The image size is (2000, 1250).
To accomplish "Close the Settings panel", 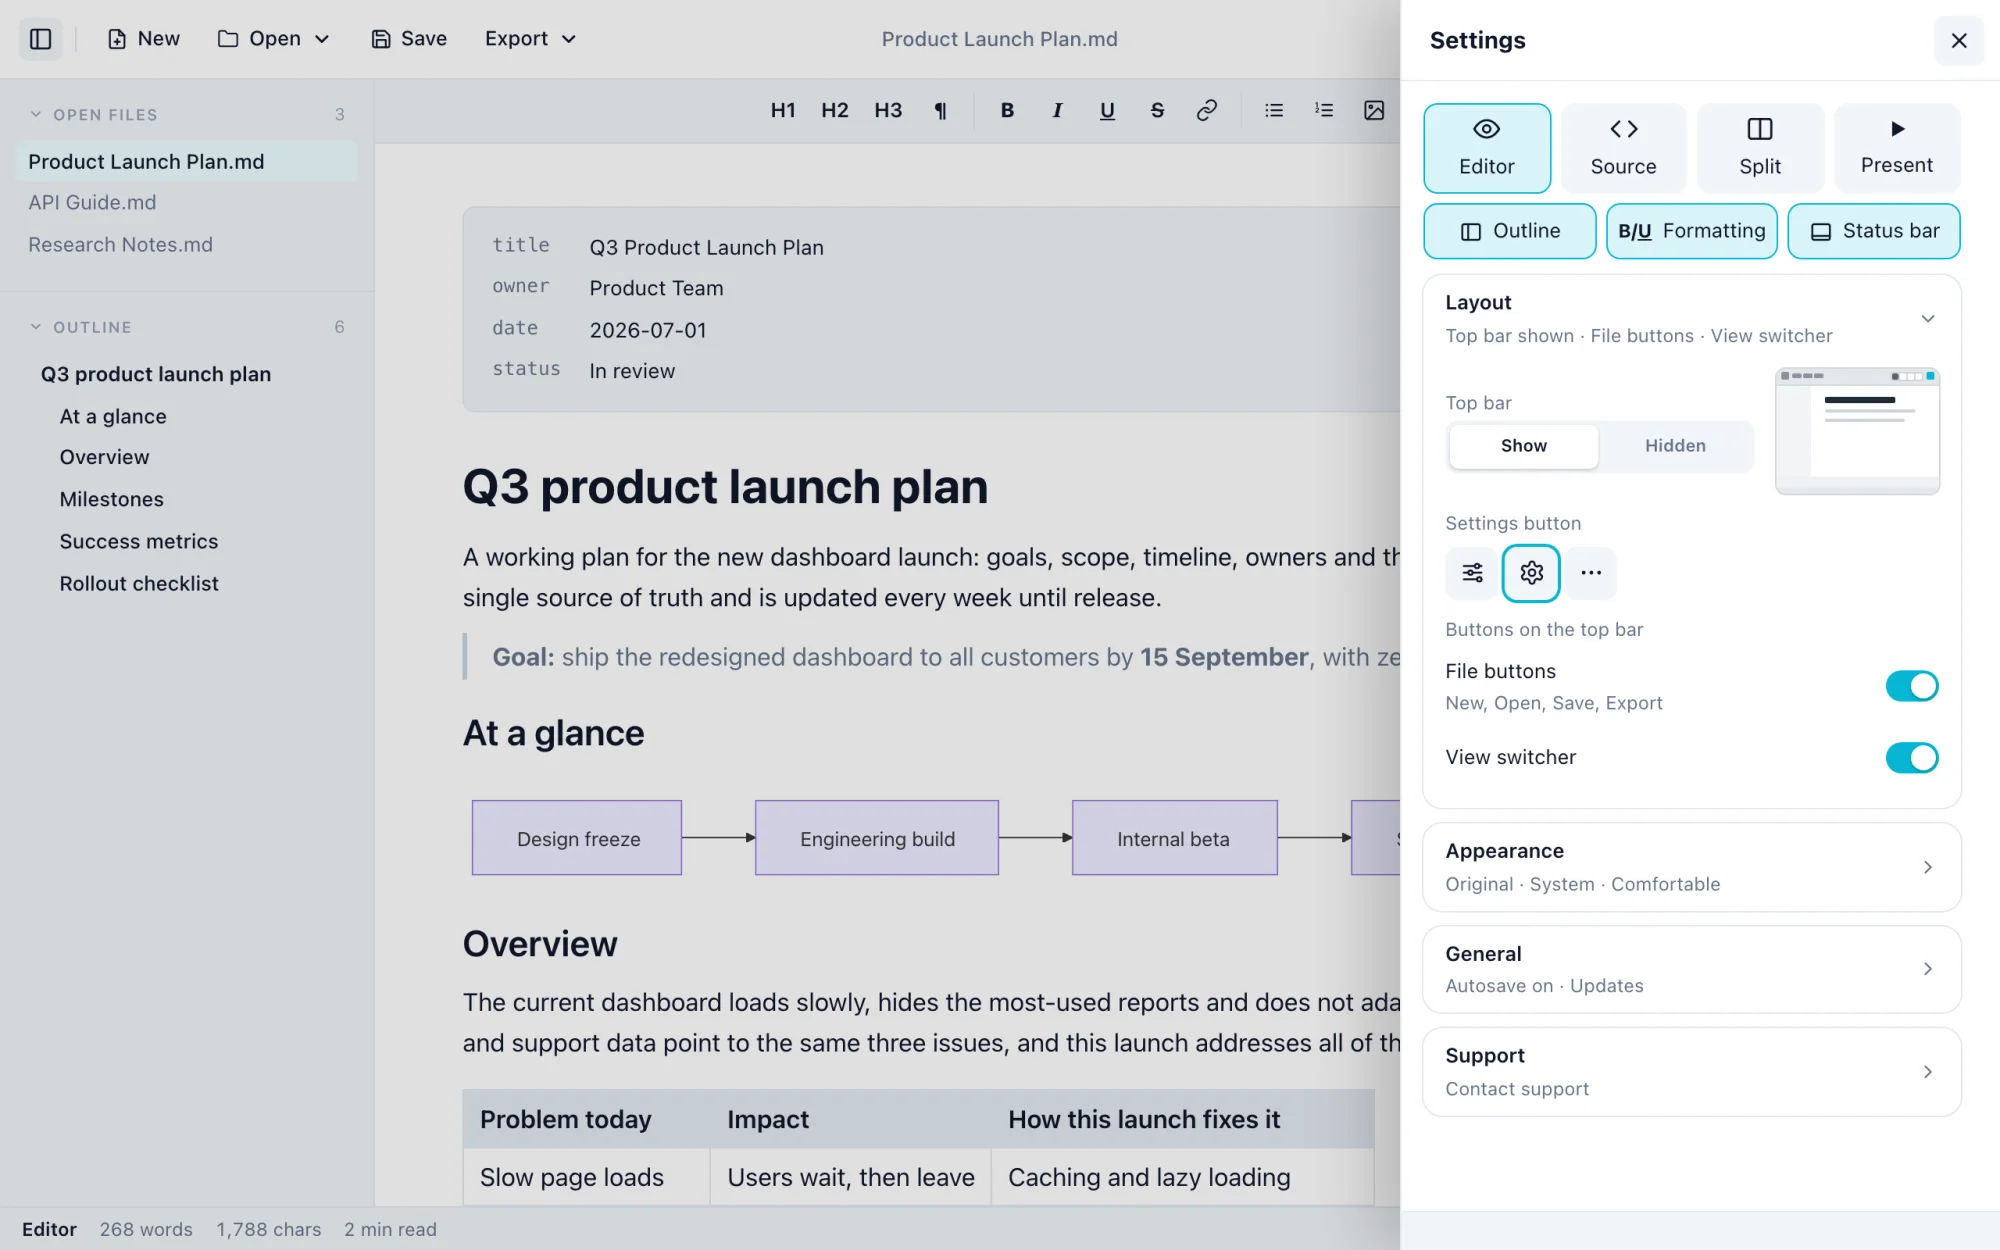I will click(1959, 40).
